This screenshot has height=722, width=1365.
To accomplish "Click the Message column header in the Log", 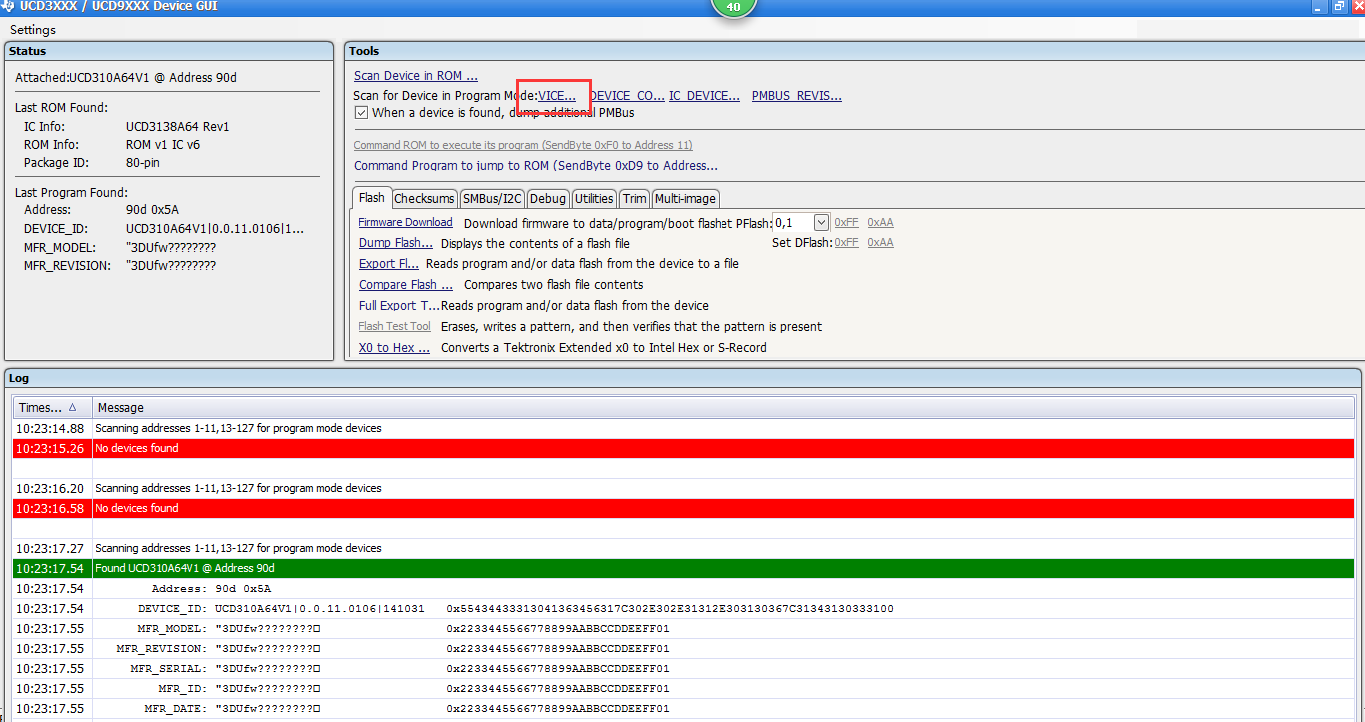I will [x=723, y=407].
